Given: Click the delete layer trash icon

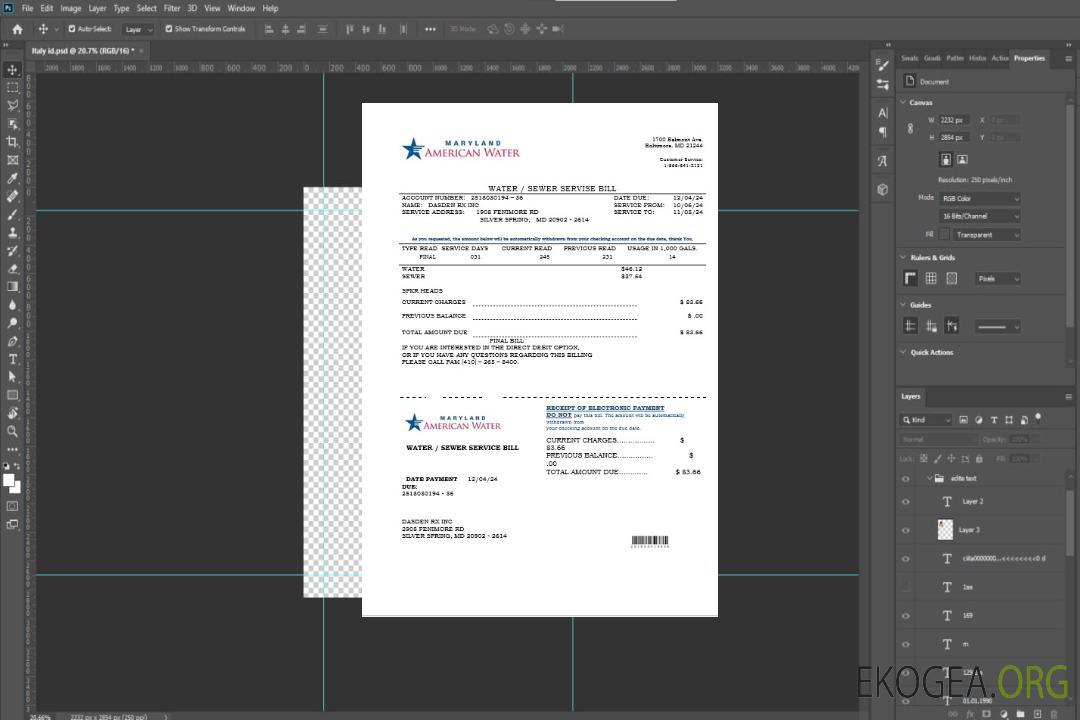Looking at the screenshot, I should (1054, 714).
